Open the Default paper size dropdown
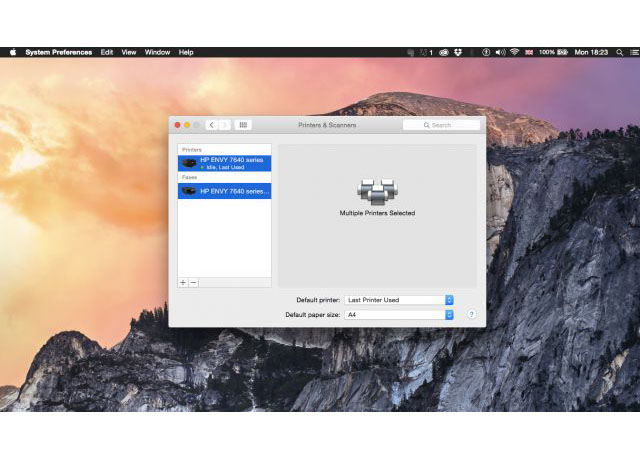The height and width of the screenshot is (460, 640). pyautogui.click(x=399, y=315)
